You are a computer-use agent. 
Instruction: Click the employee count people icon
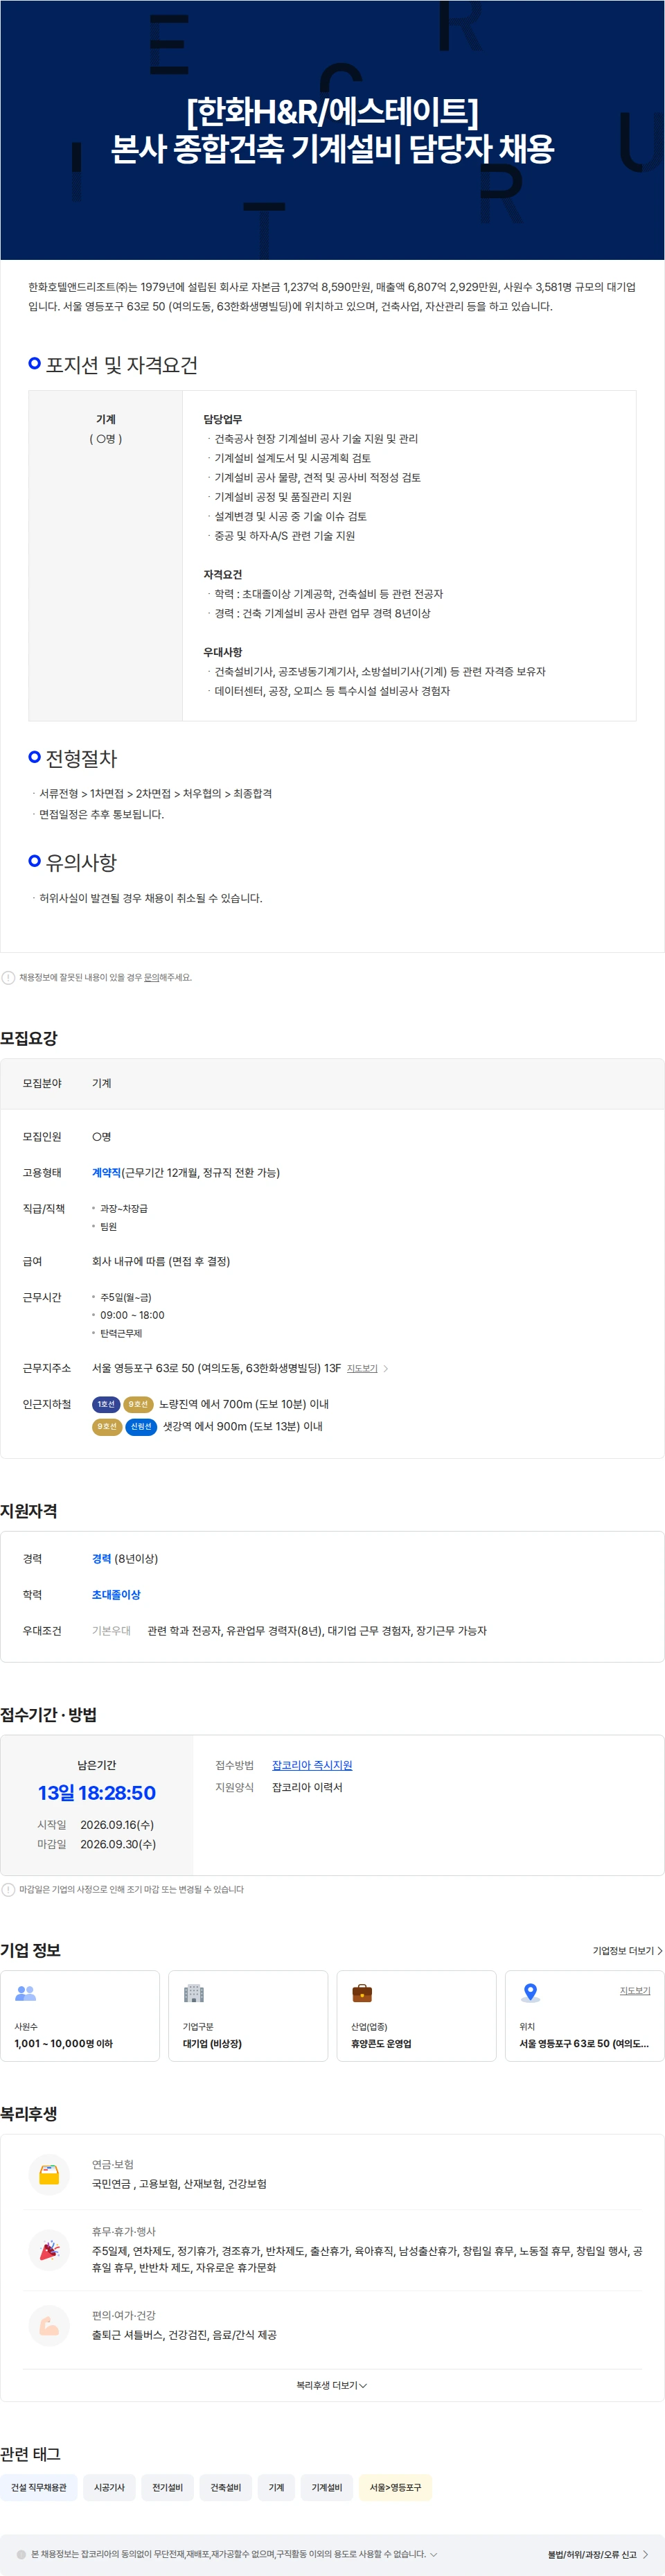[x=26, y=1993]
